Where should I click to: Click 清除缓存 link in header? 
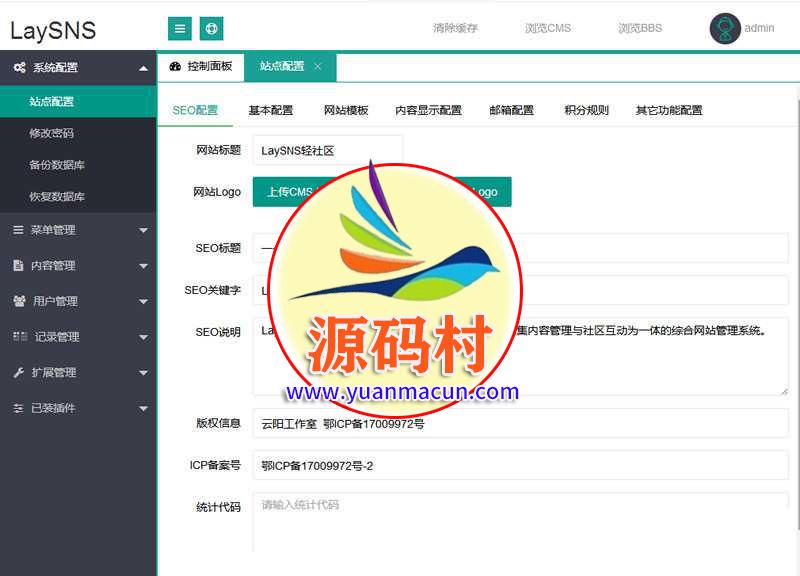pyautogui.click(x=455, y=28)
